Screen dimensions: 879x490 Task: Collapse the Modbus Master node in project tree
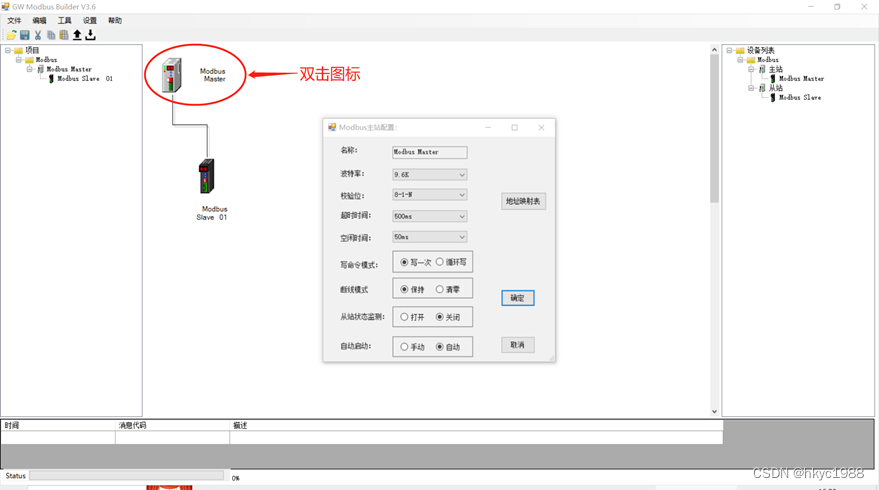click(30, 70)
